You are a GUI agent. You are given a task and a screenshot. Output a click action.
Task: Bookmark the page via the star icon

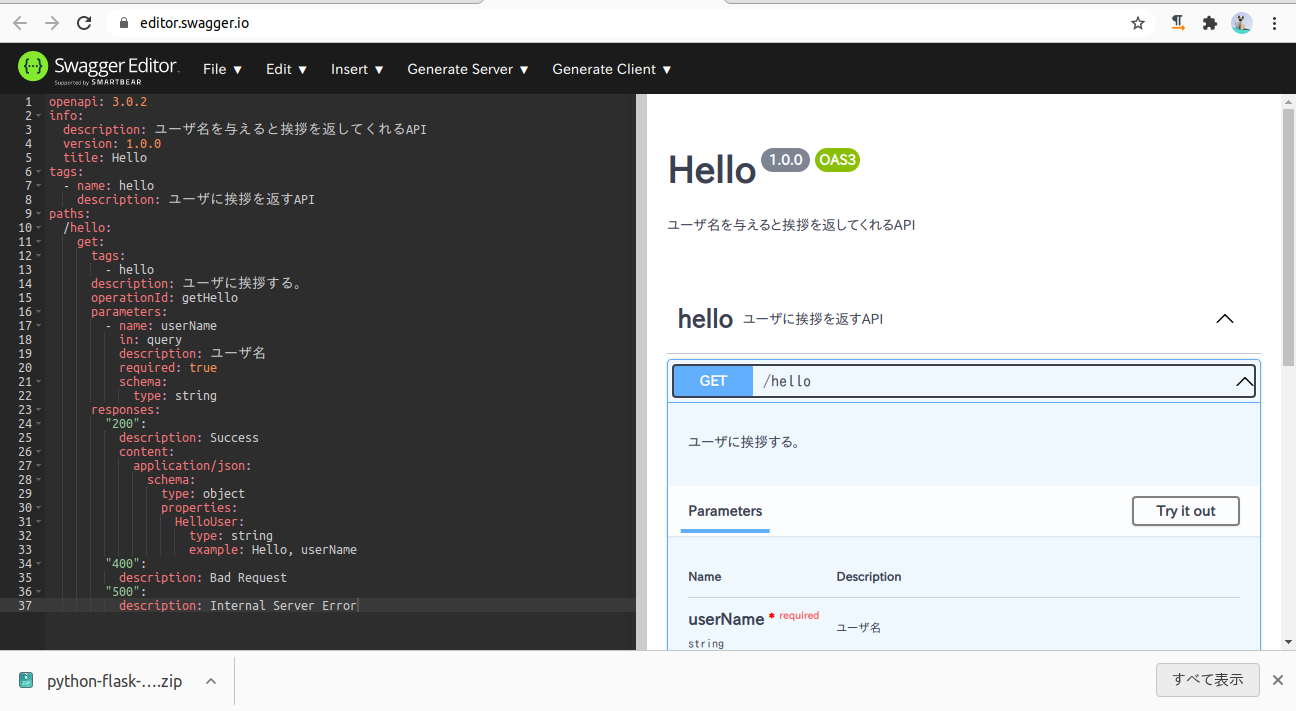(1137, 22)
